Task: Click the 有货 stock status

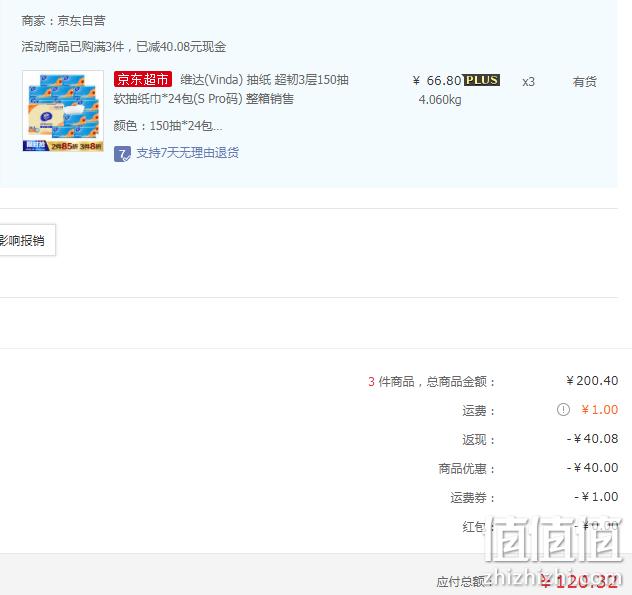Action: pyautogui.click(x=584, y=82)
